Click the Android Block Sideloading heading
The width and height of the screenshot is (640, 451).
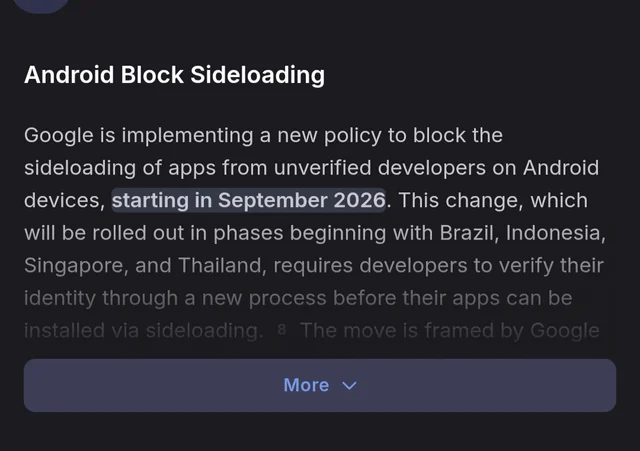(x=174, y=75)
